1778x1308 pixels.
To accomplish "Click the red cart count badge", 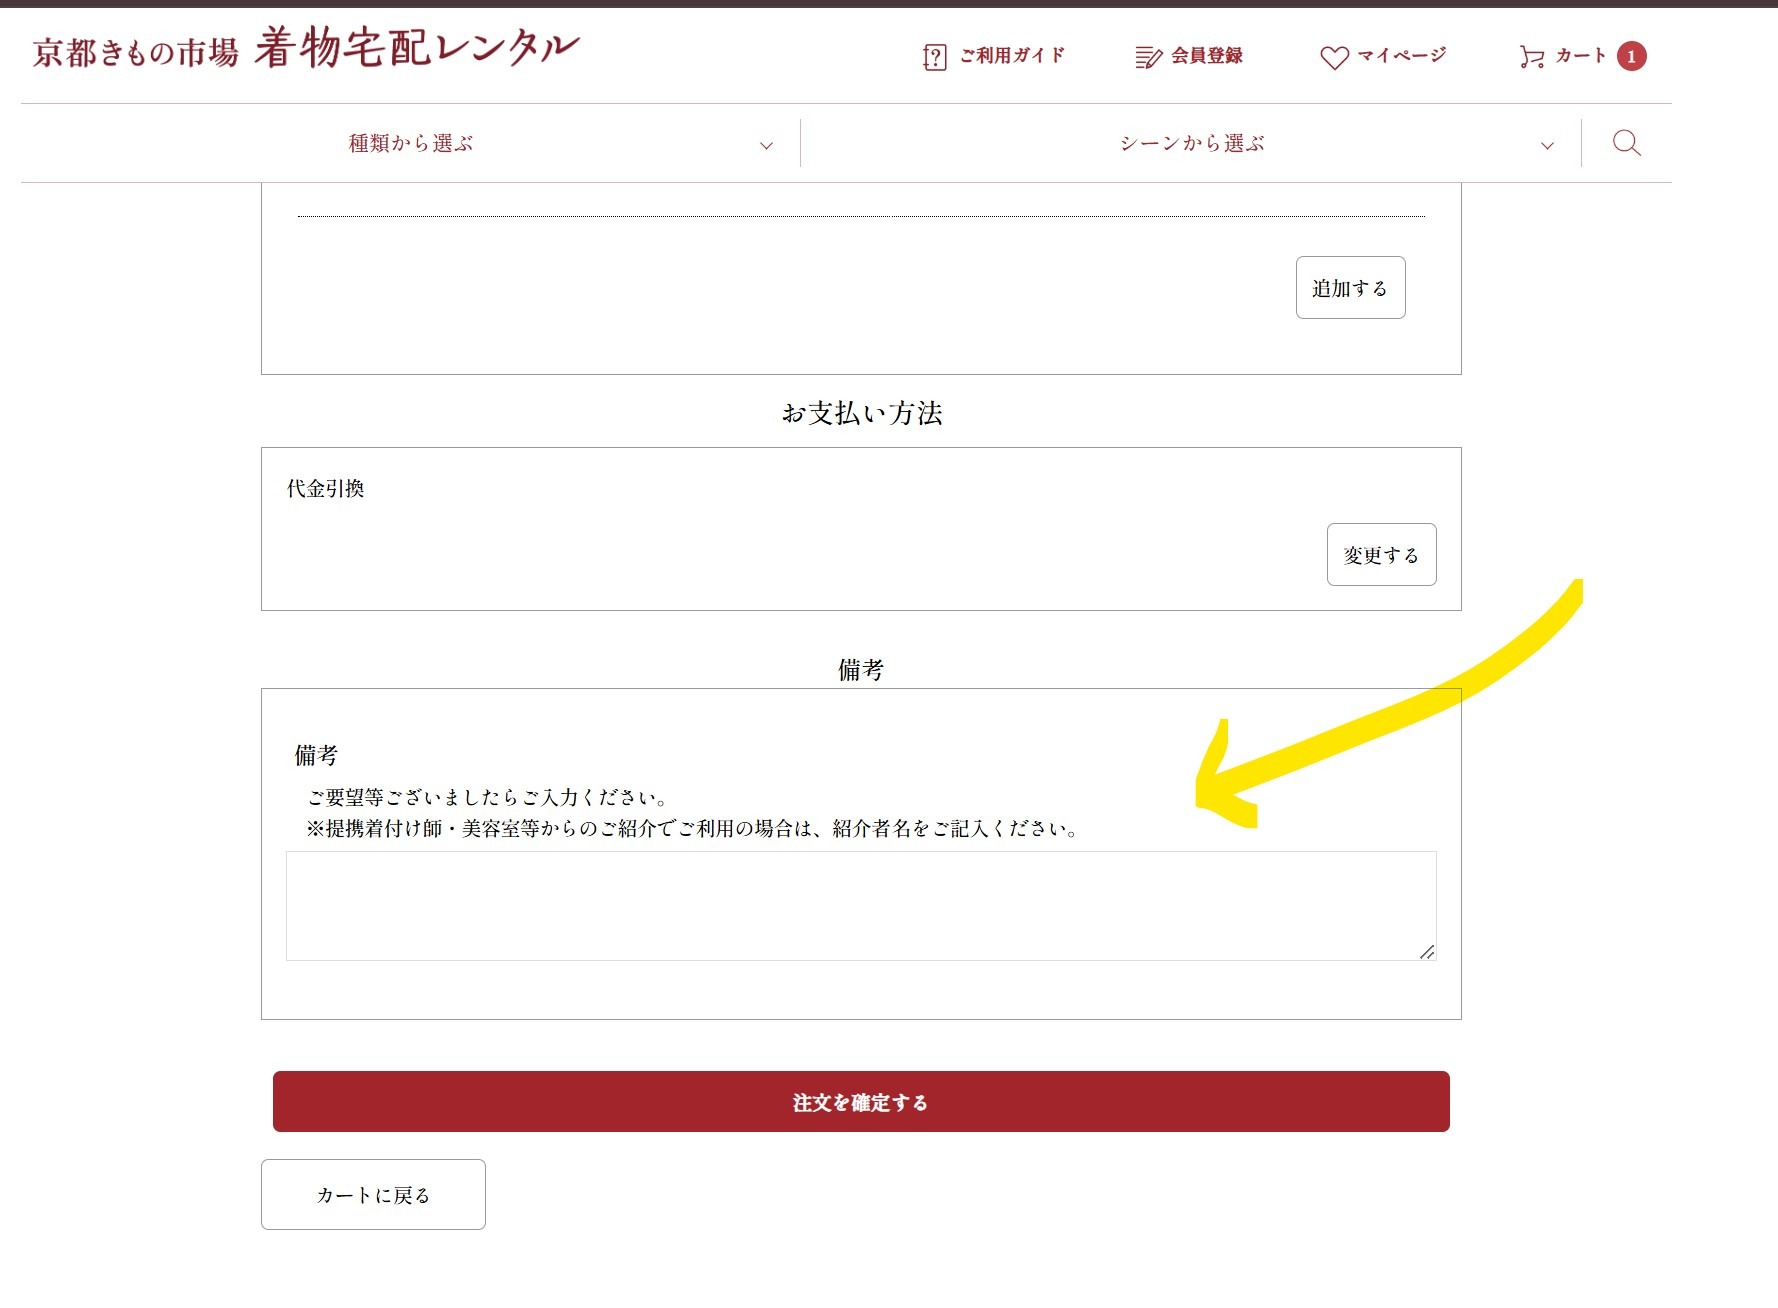I will coord(1631,57).
